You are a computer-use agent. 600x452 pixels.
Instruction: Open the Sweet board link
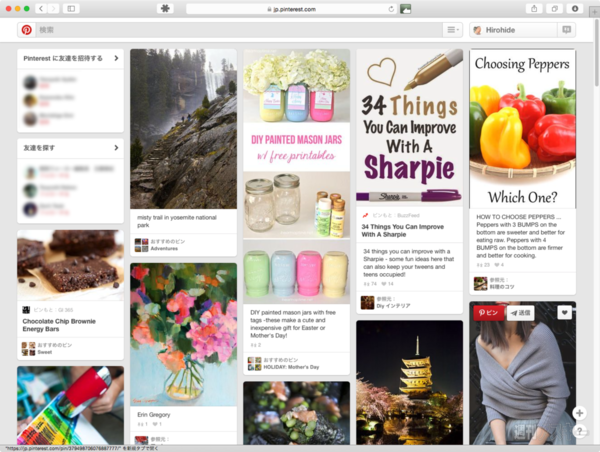click(45, 352)
